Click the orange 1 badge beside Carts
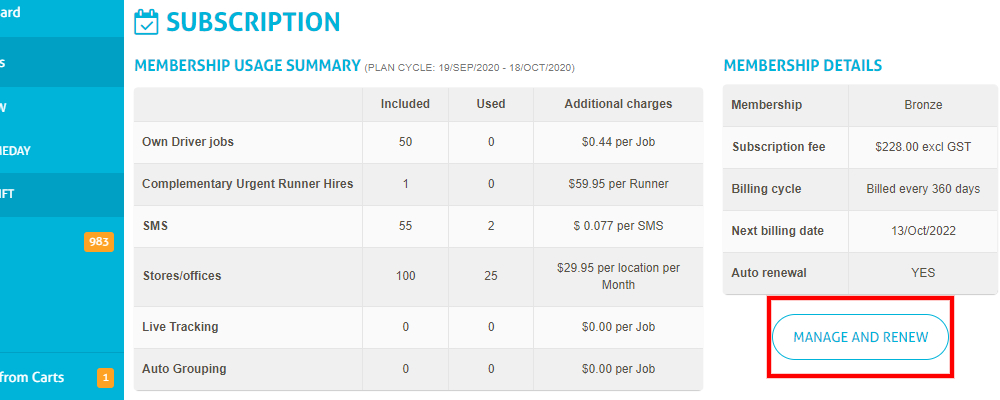This screenshot has width=1000, height=400. coord(105,378)
